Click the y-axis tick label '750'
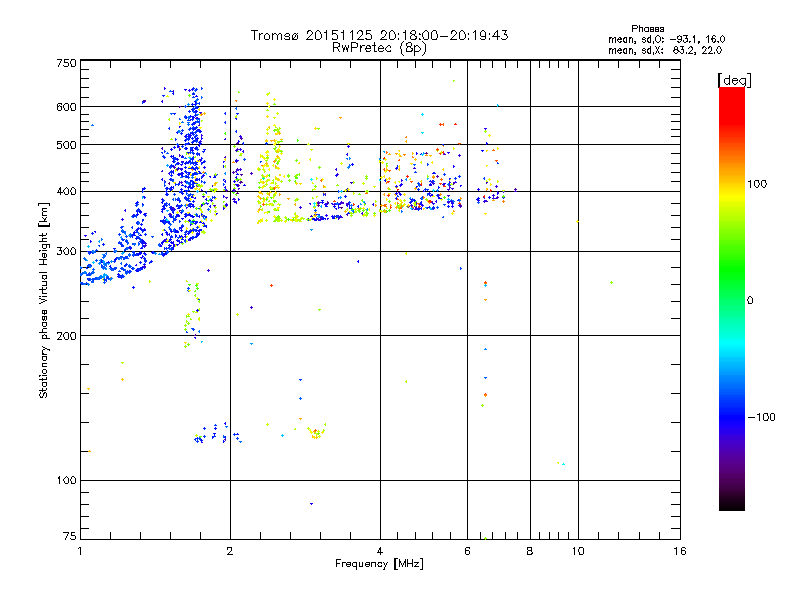 tap(66, 63)
